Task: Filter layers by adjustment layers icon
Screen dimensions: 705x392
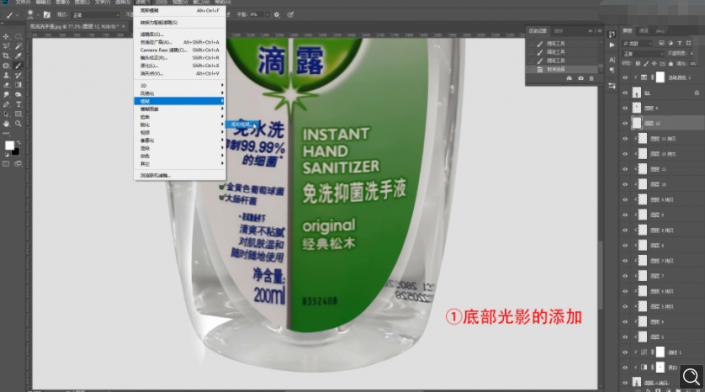Action: [x=670, y=43]
